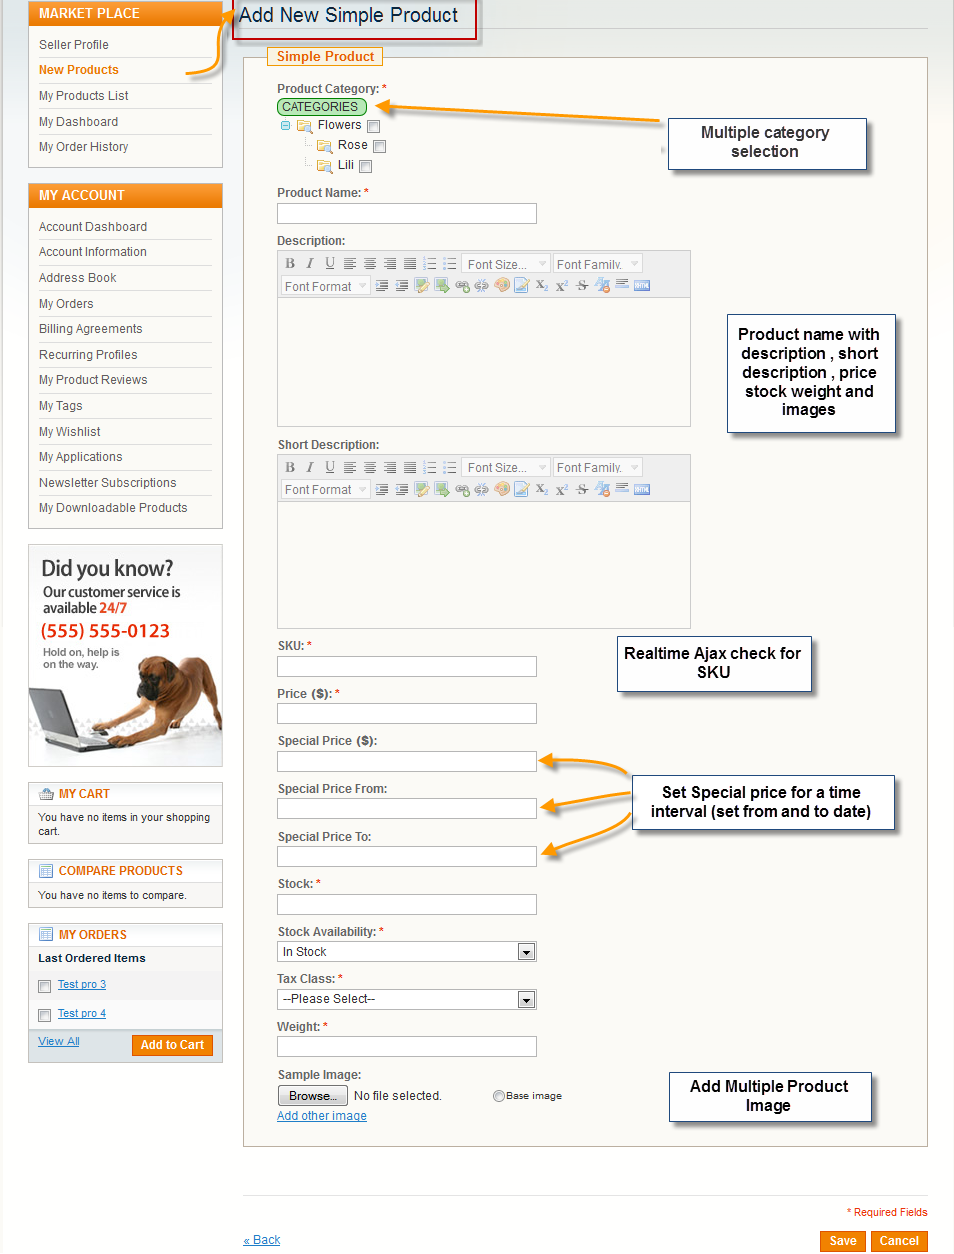Open My Order History
This screenshot has height=1254, width=954.
pos(84,147)
